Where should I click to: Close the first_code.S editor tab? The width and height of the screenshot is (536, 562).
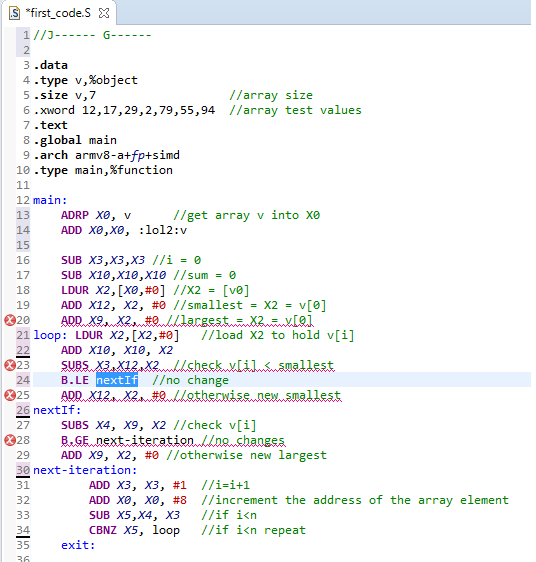coord(104,13)
